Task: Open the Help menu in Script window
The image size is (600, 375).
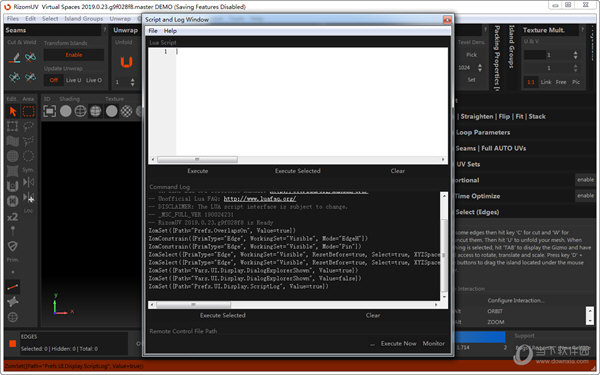Action: 170,31
